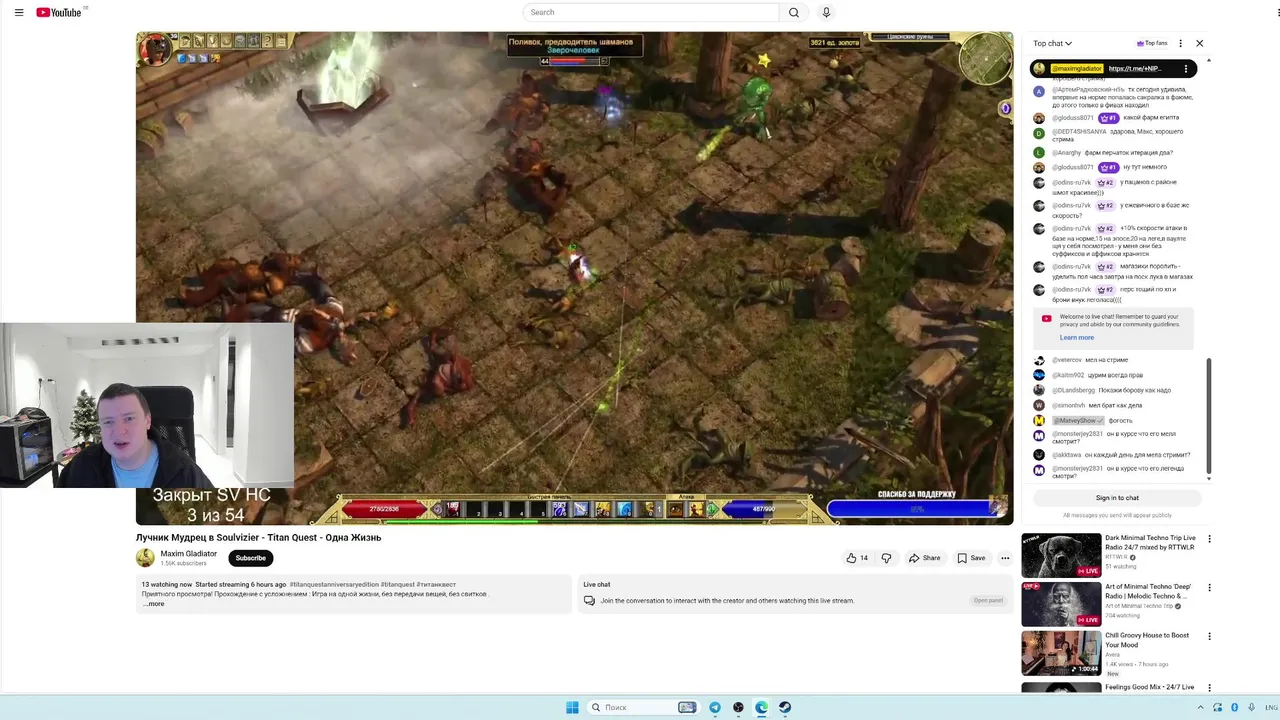
Task: Open options for Feelings Good Mix video
Action: pos(1209,688)
